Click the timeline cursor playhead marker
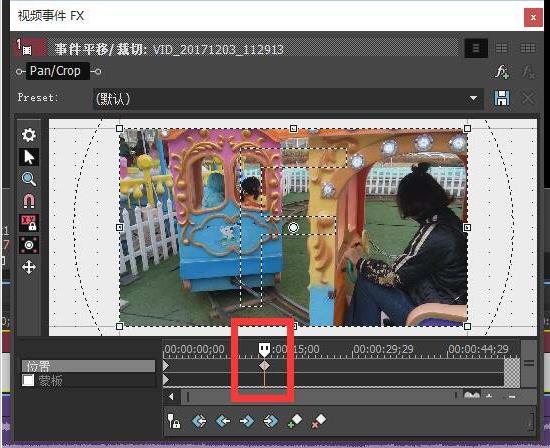550x448 pixels. [264, 349]
